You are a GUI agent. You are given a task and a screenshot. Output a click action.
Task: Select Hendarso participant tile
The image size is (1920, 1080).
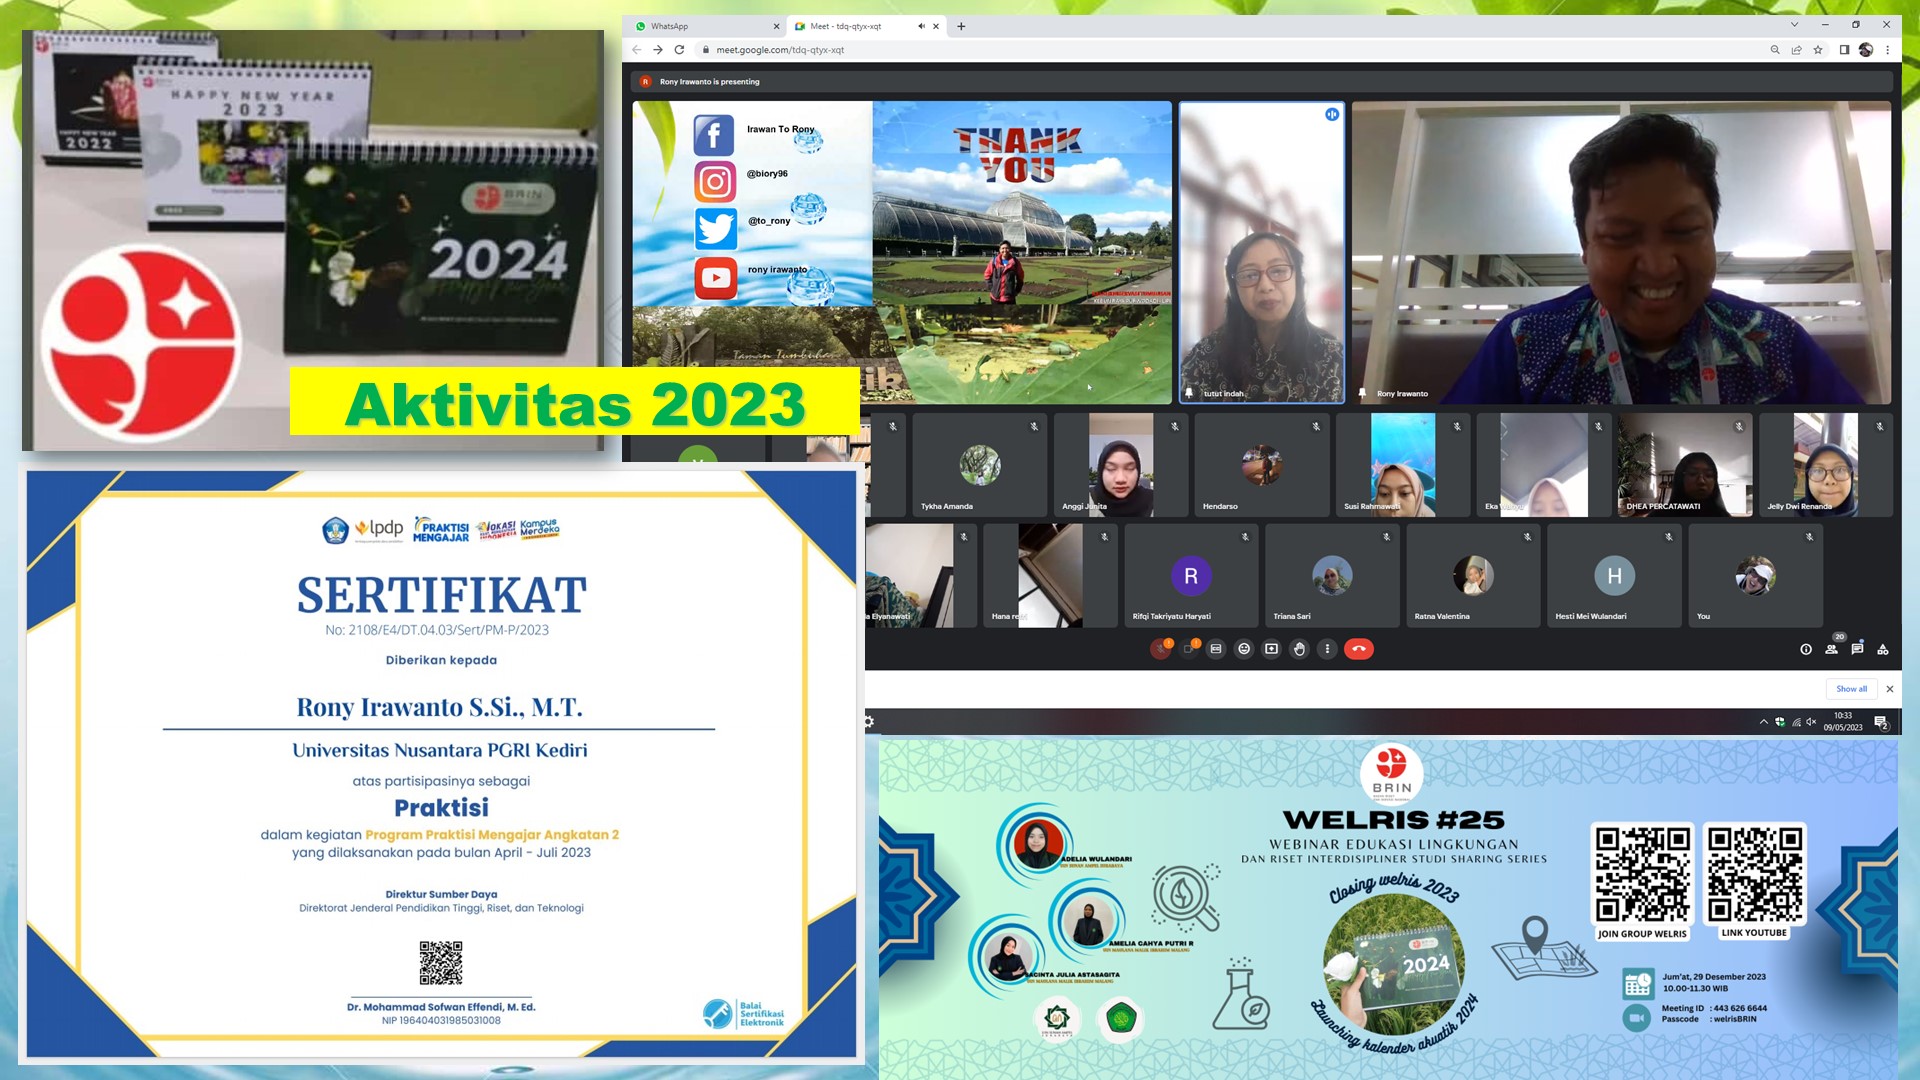coord(1262,465)
